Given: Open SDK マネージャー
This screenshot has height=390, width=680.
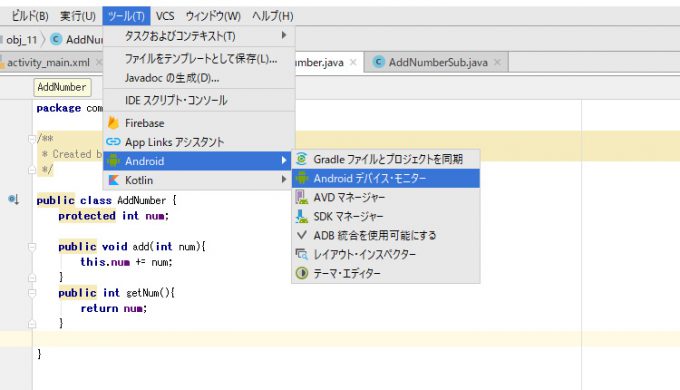Looking at the screenshot, I should point(386,216).
